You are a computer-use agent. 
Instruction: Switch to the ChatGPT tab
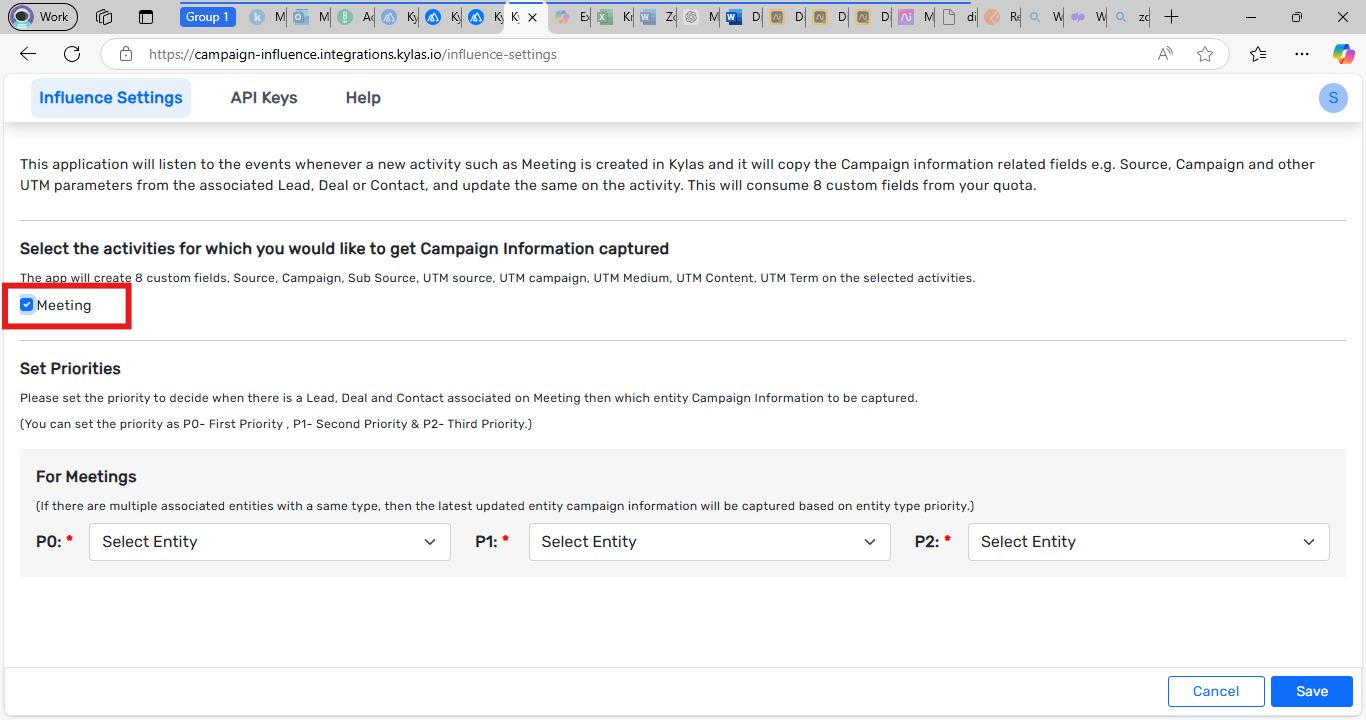tap(700, 17)
